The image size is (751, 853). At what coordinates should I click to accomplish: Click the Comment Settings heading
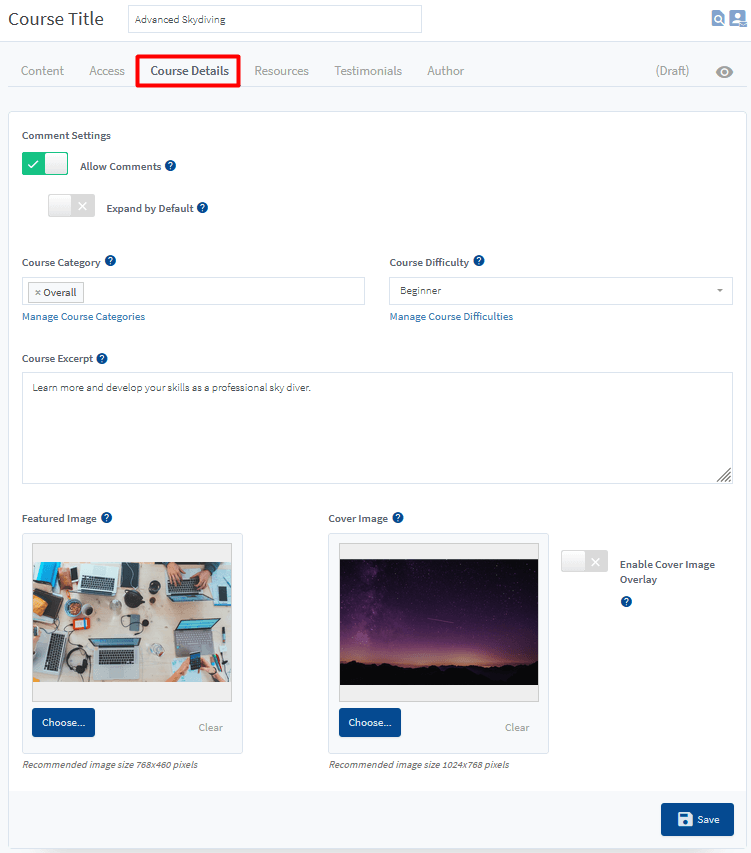tap(66, 135)
